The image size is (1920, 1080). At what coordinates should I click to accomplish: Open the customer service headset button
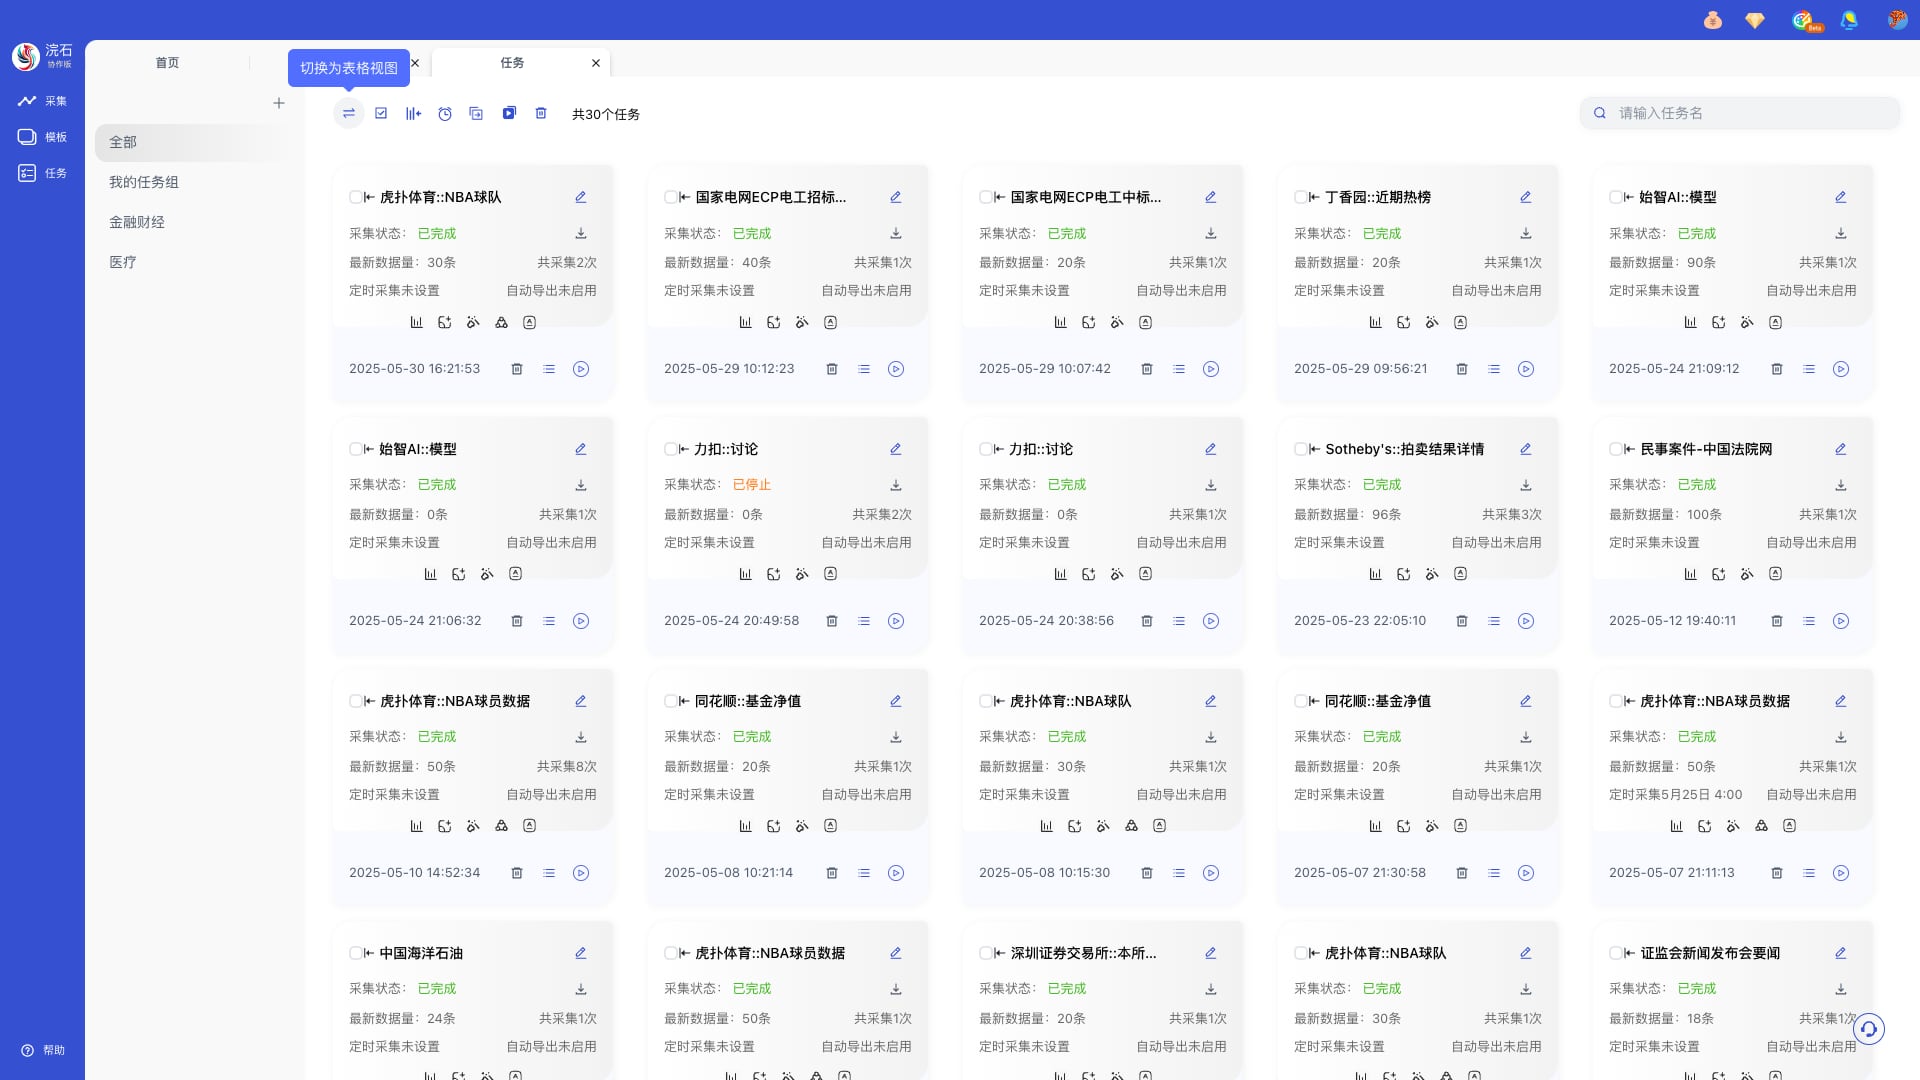point(1869,1028)
